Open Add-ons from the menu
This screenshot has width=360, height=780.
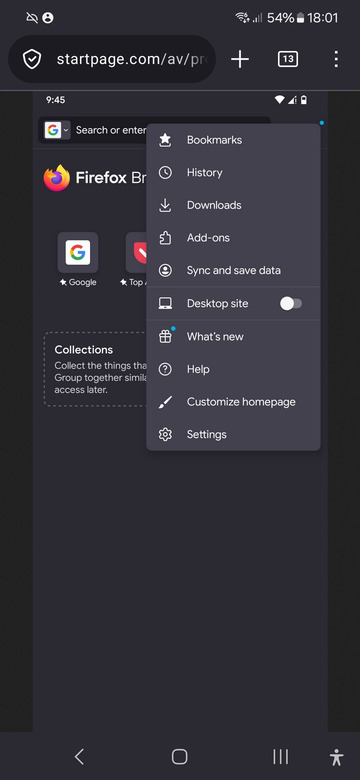pyautogui.click(x=233, y=238)
